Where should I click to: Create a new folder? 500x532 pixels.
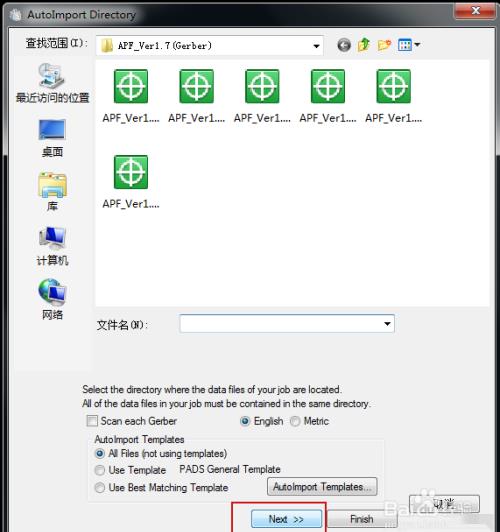(384, 45)
